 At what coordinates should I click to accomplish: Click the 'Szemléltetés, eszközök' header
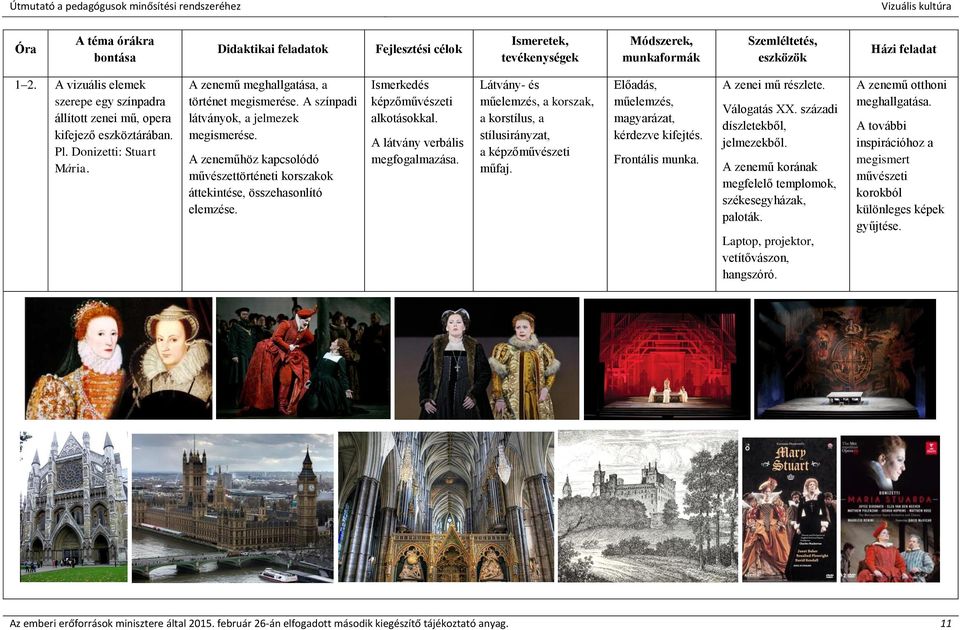(x=782, y=49)
